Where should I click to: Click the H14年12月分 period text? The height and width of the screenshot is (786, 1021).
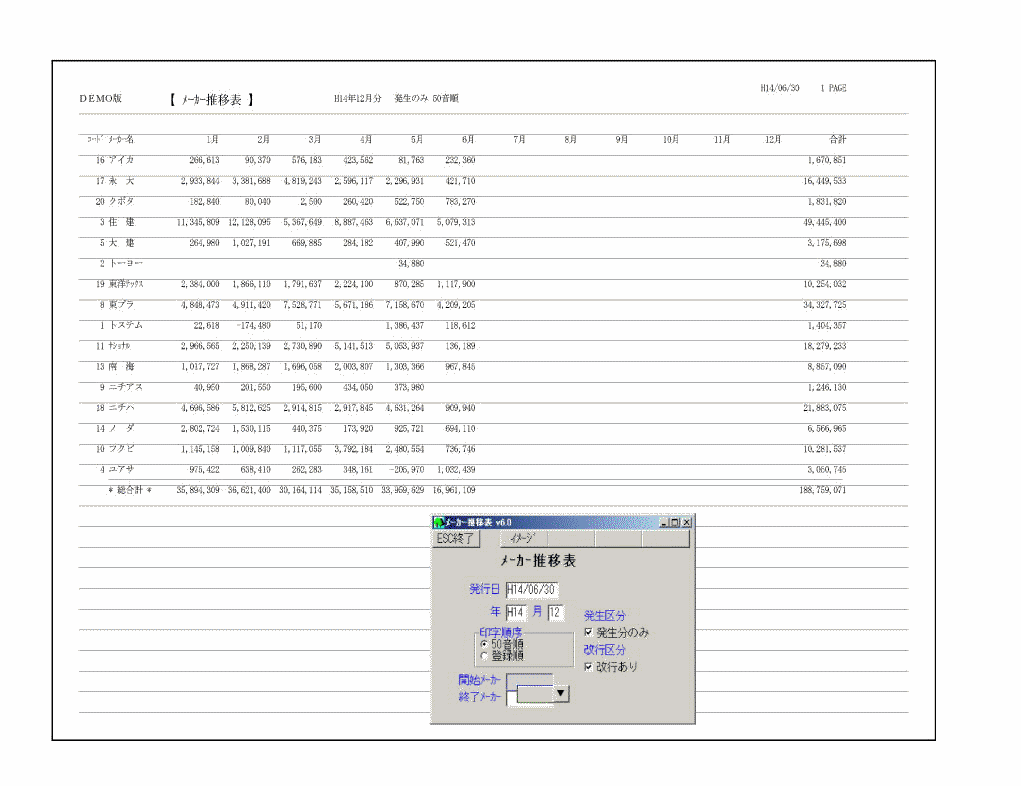[357, 98]
